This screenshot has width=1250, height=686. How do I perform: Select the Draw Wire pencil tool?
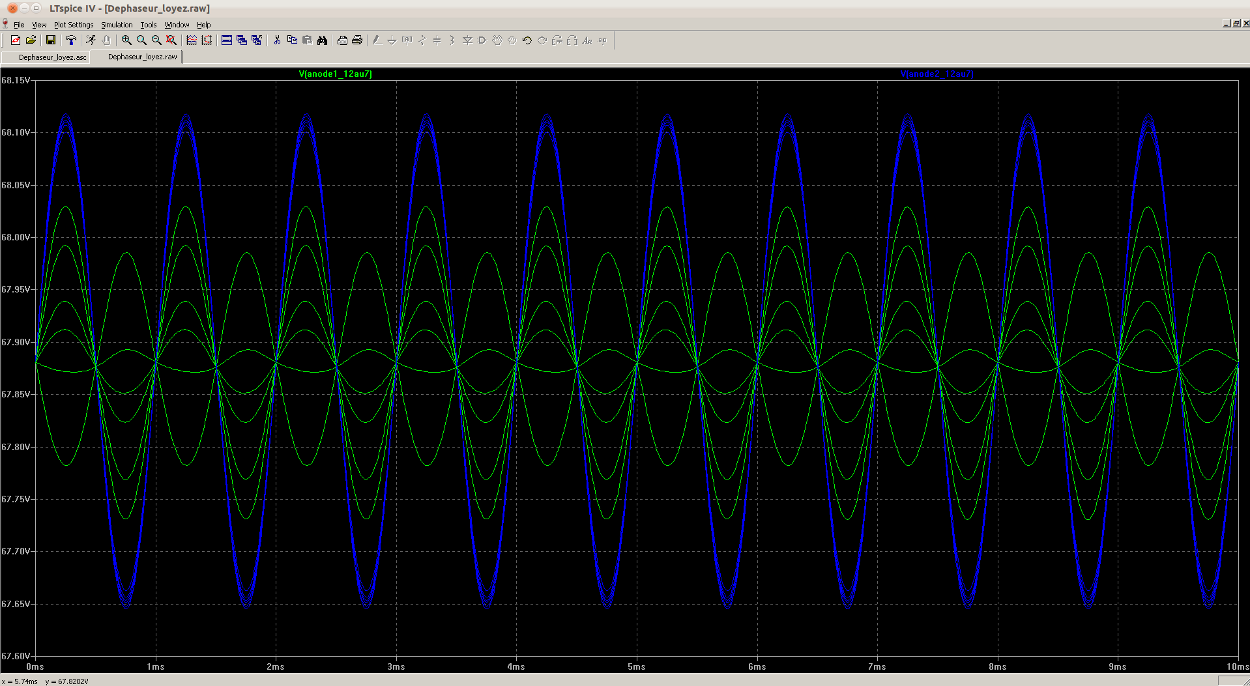click(376, 40)
